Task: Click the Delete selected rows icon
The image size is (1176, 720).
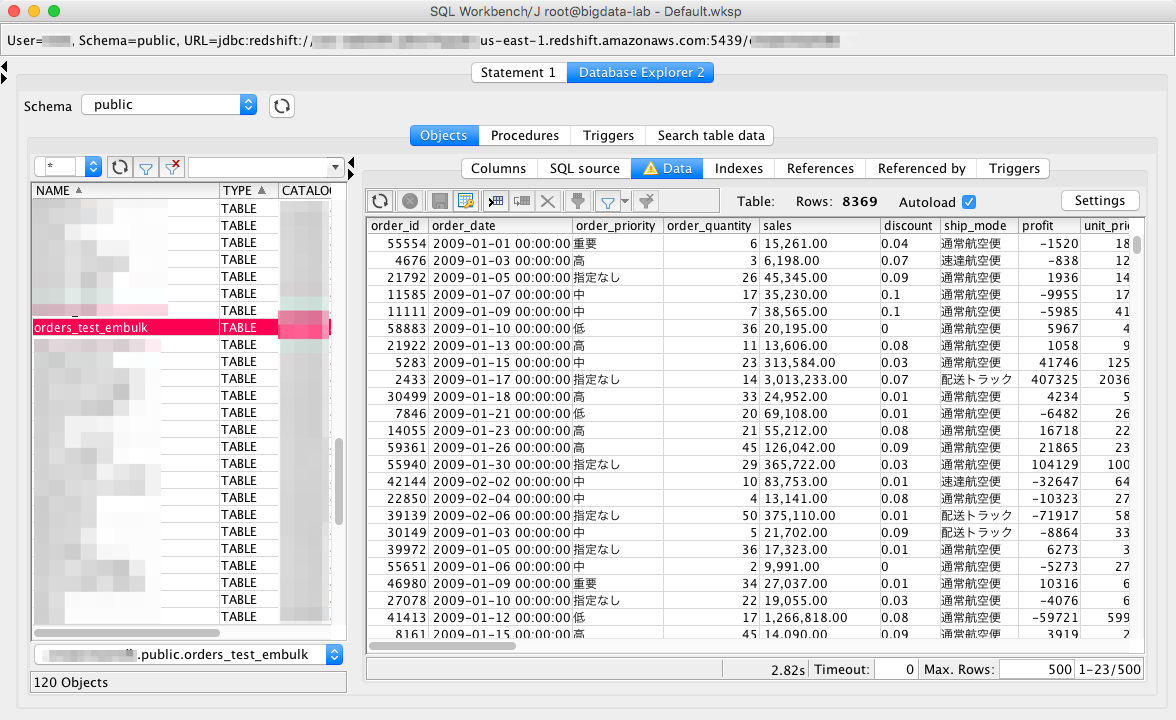Action: pyautogui.click(x=547, y=200)
